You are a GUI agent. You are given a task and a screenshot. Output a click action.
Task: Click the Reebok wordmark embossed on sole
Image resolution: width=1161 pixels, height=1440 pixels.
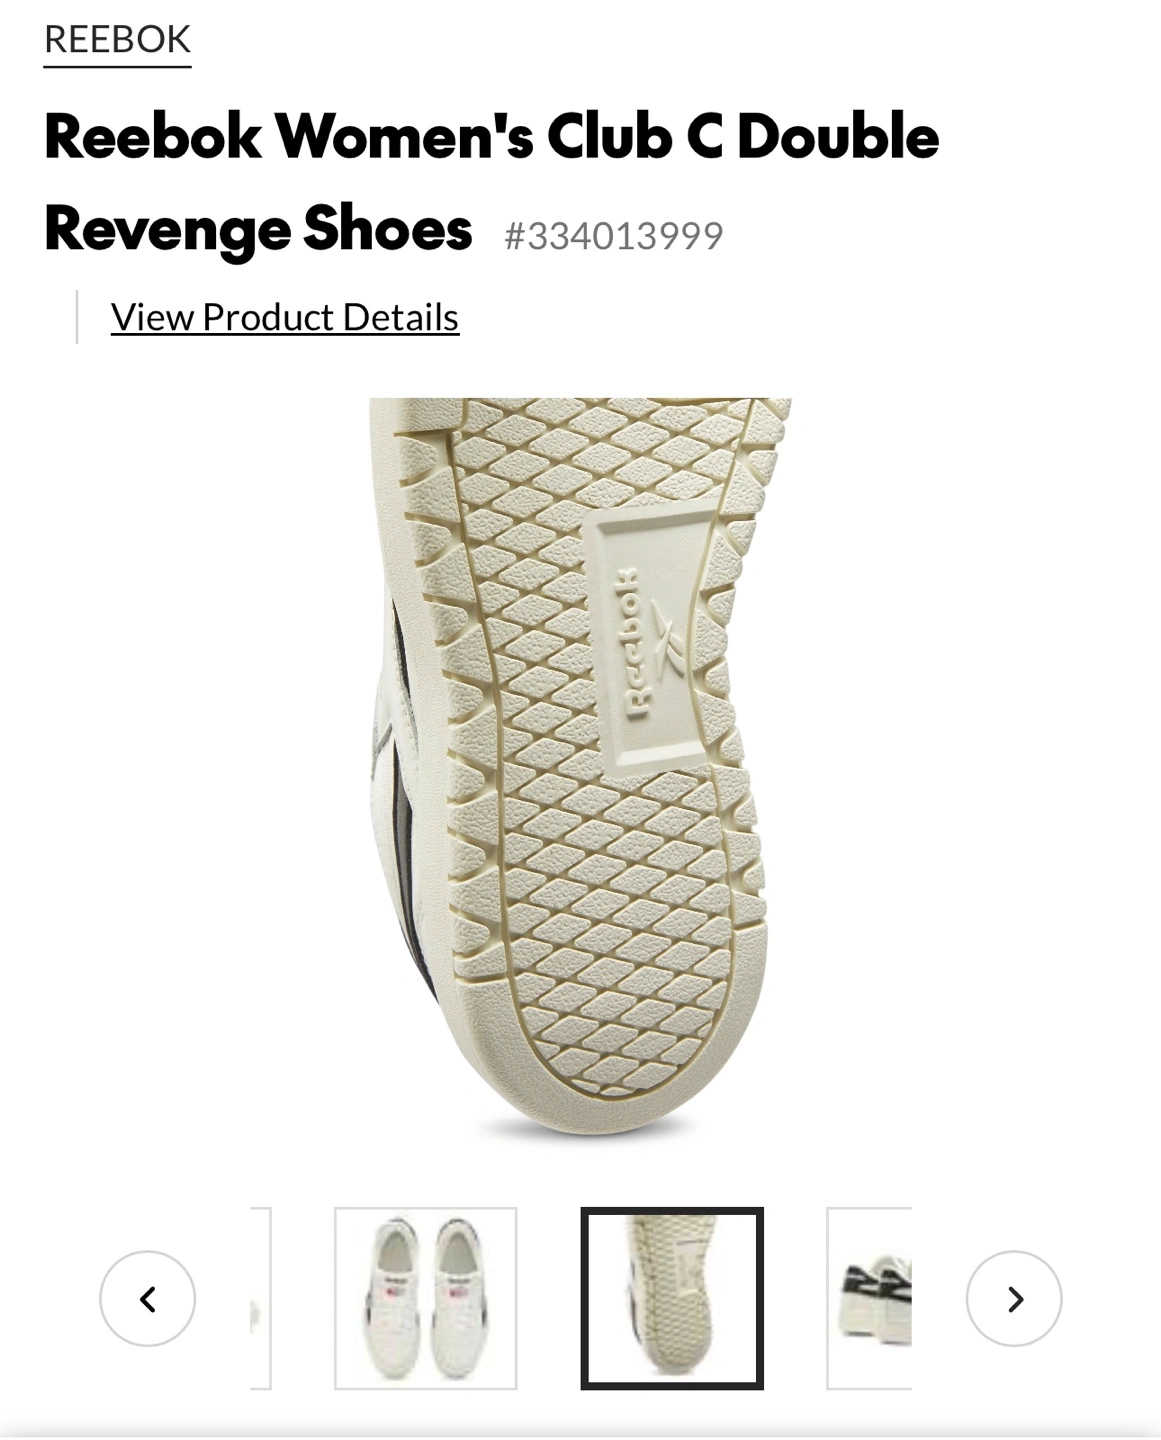click(x=629, y=644)
